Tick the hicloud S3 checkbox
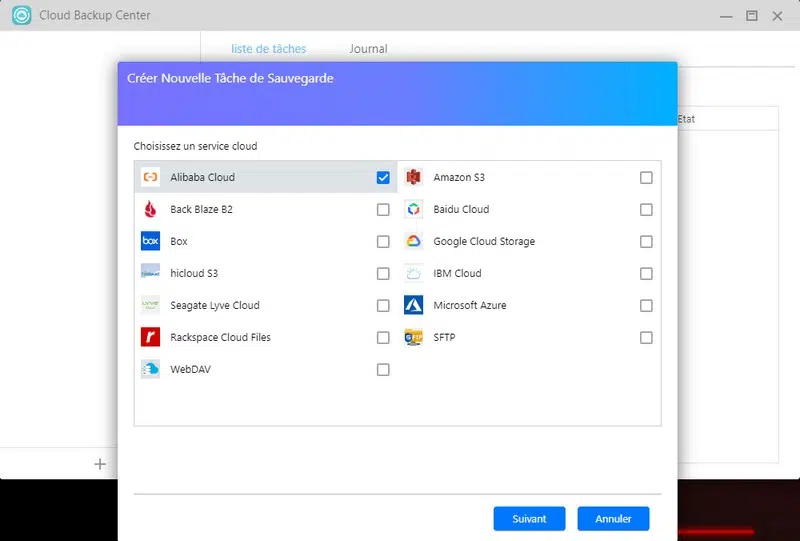 [383, 274]
